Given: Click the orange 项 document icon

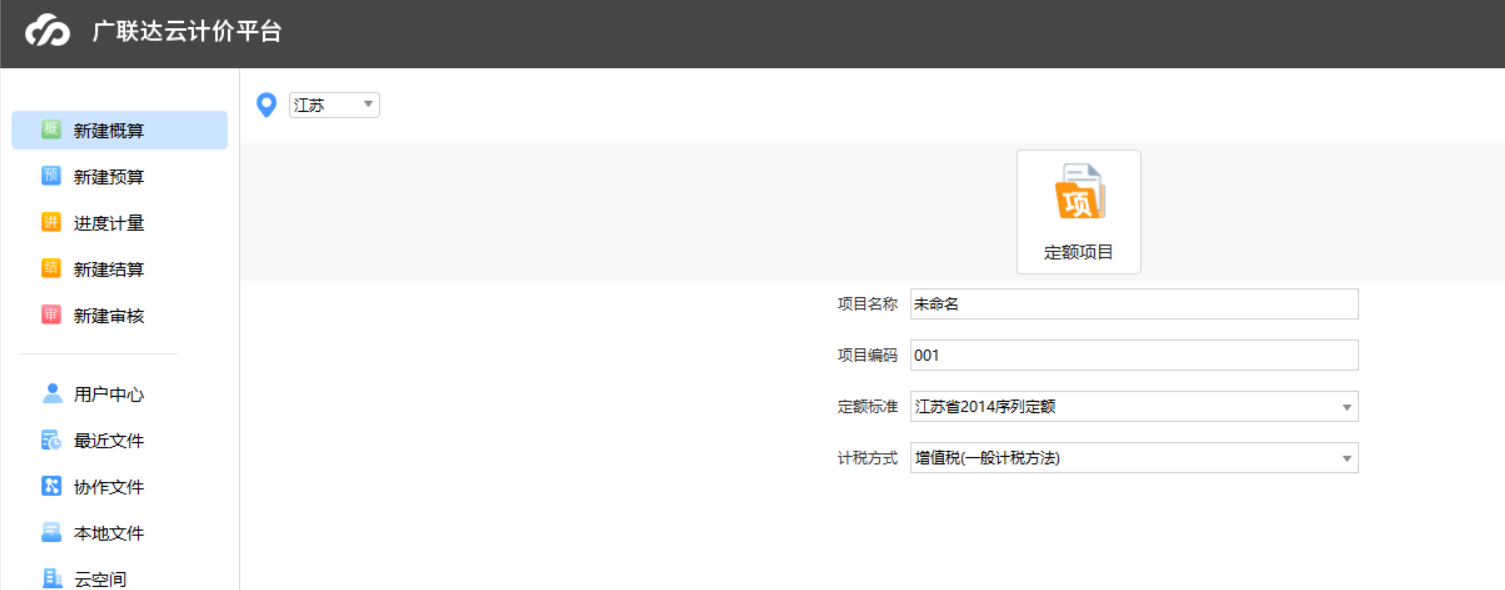Looking at the screenshot, I should point(1079,192).
